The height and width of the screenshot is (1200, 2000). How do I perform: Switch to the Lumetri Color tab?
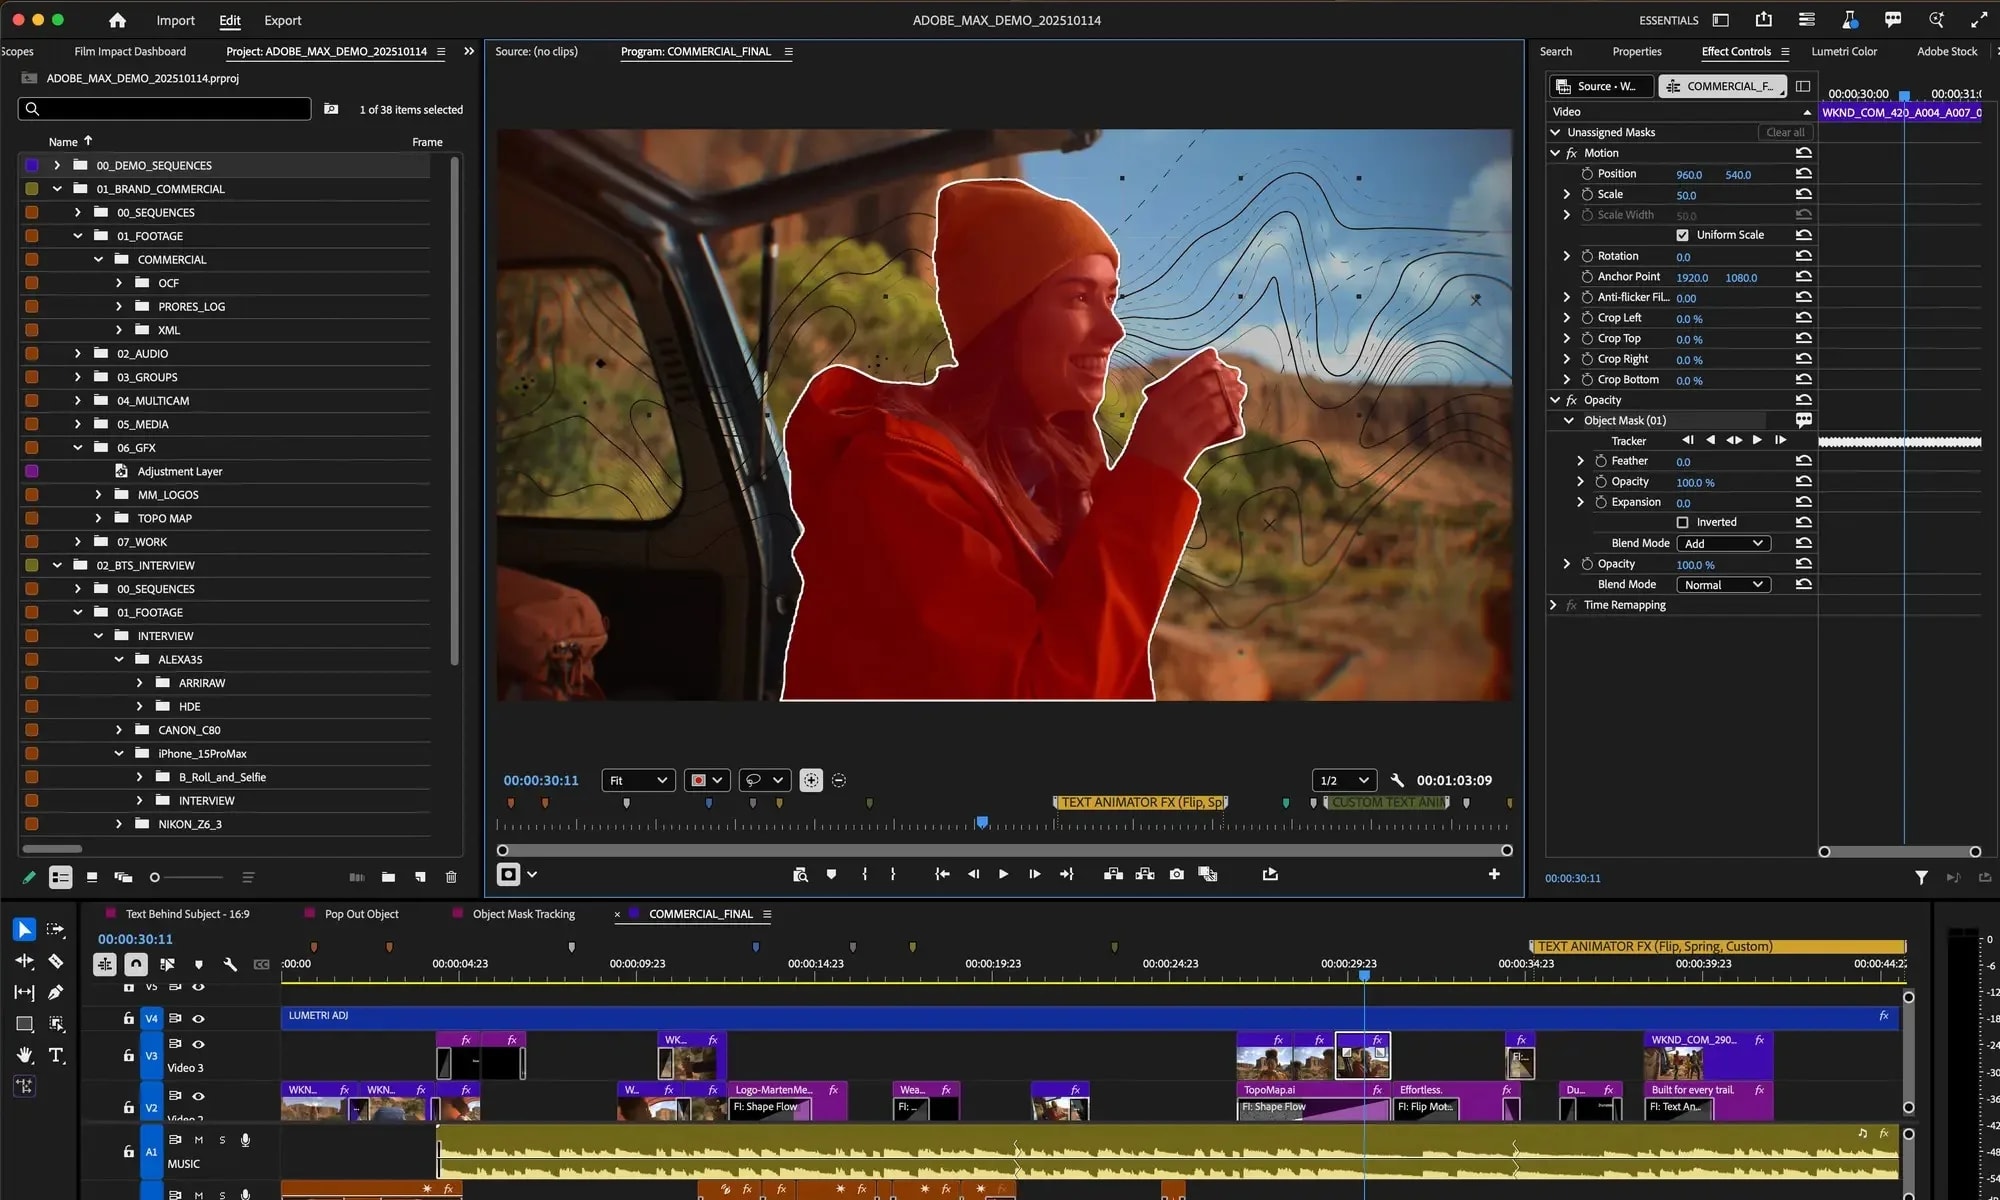1845,51
